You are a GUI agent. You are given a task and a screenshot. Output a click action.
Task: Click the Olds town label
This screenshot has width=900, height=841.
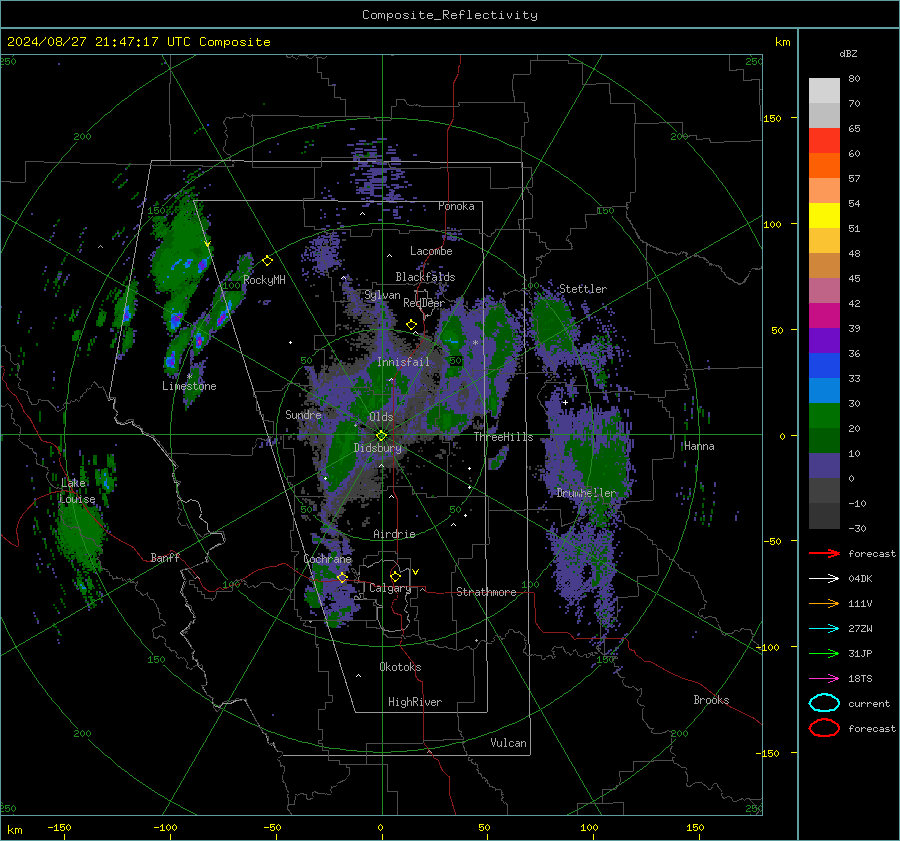click(381, 417)
